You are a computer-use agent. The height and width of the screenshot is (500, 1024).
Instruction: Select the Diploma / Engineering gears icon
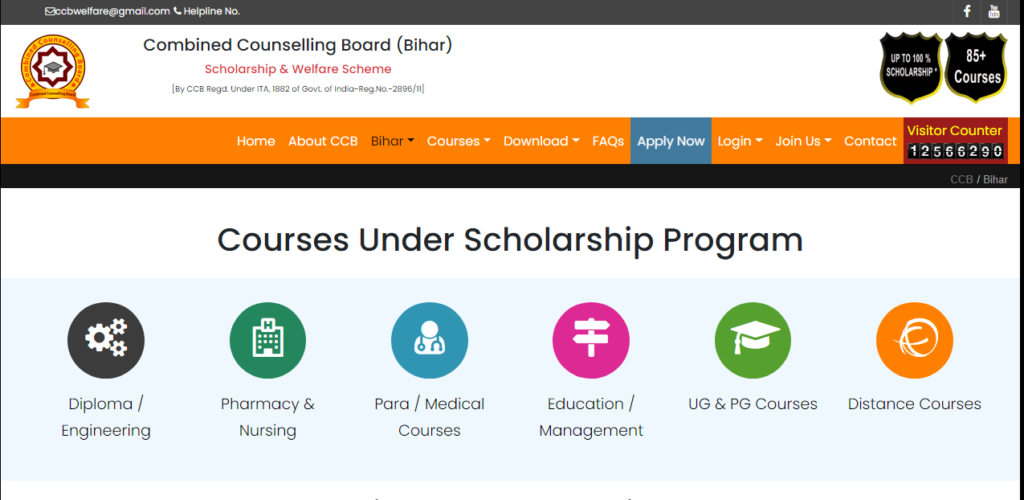106,341
